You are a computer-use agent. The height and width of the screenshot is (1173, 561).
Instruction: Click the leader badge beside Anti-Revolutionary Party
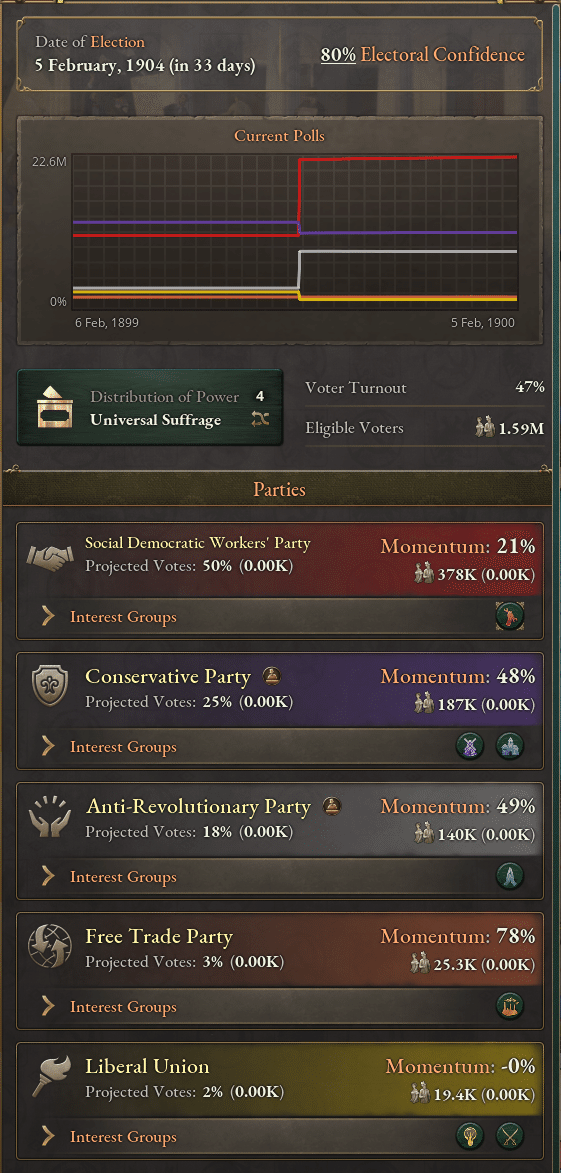tap(332, 806)
